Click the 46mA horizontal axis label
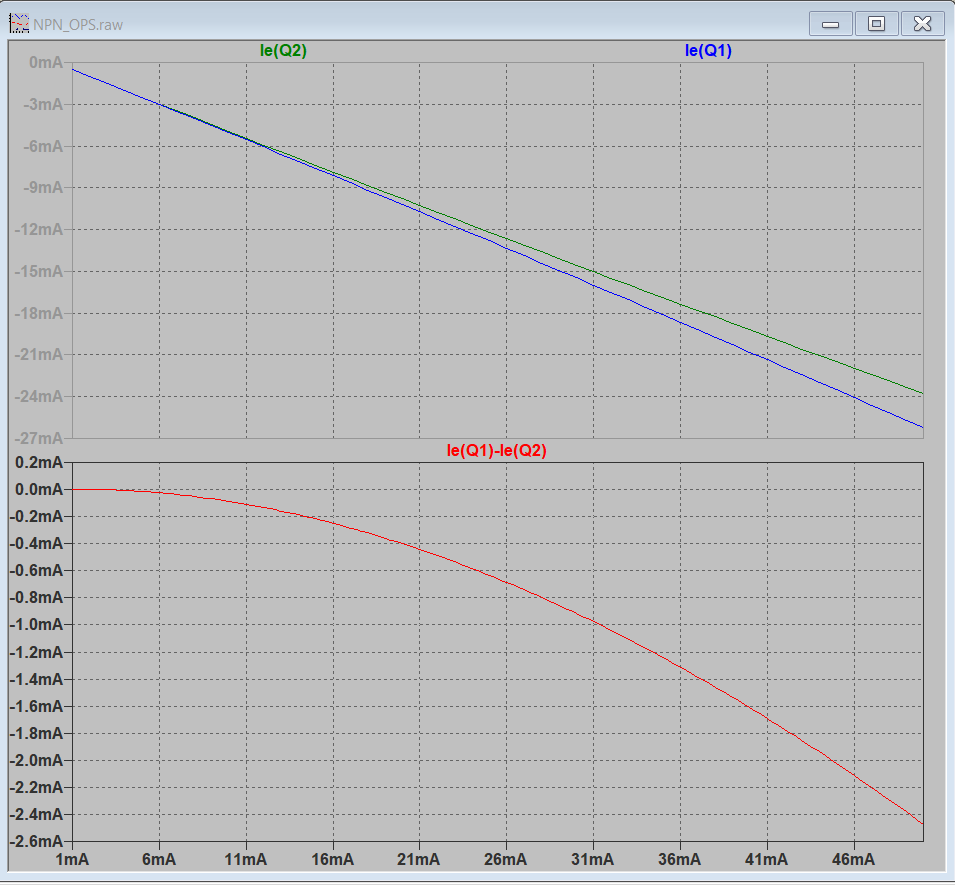The height and width of the screenshot is (885, 955). pos(854,859)
